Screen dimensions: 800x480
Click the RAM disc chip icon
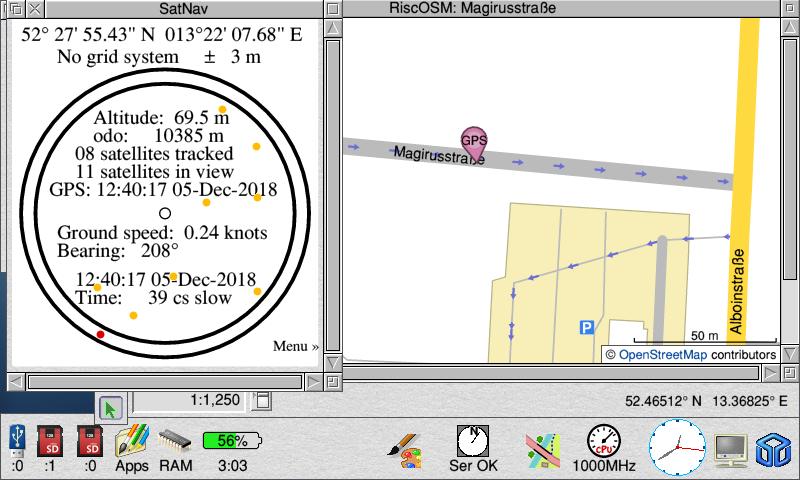[x=175, y=440]
